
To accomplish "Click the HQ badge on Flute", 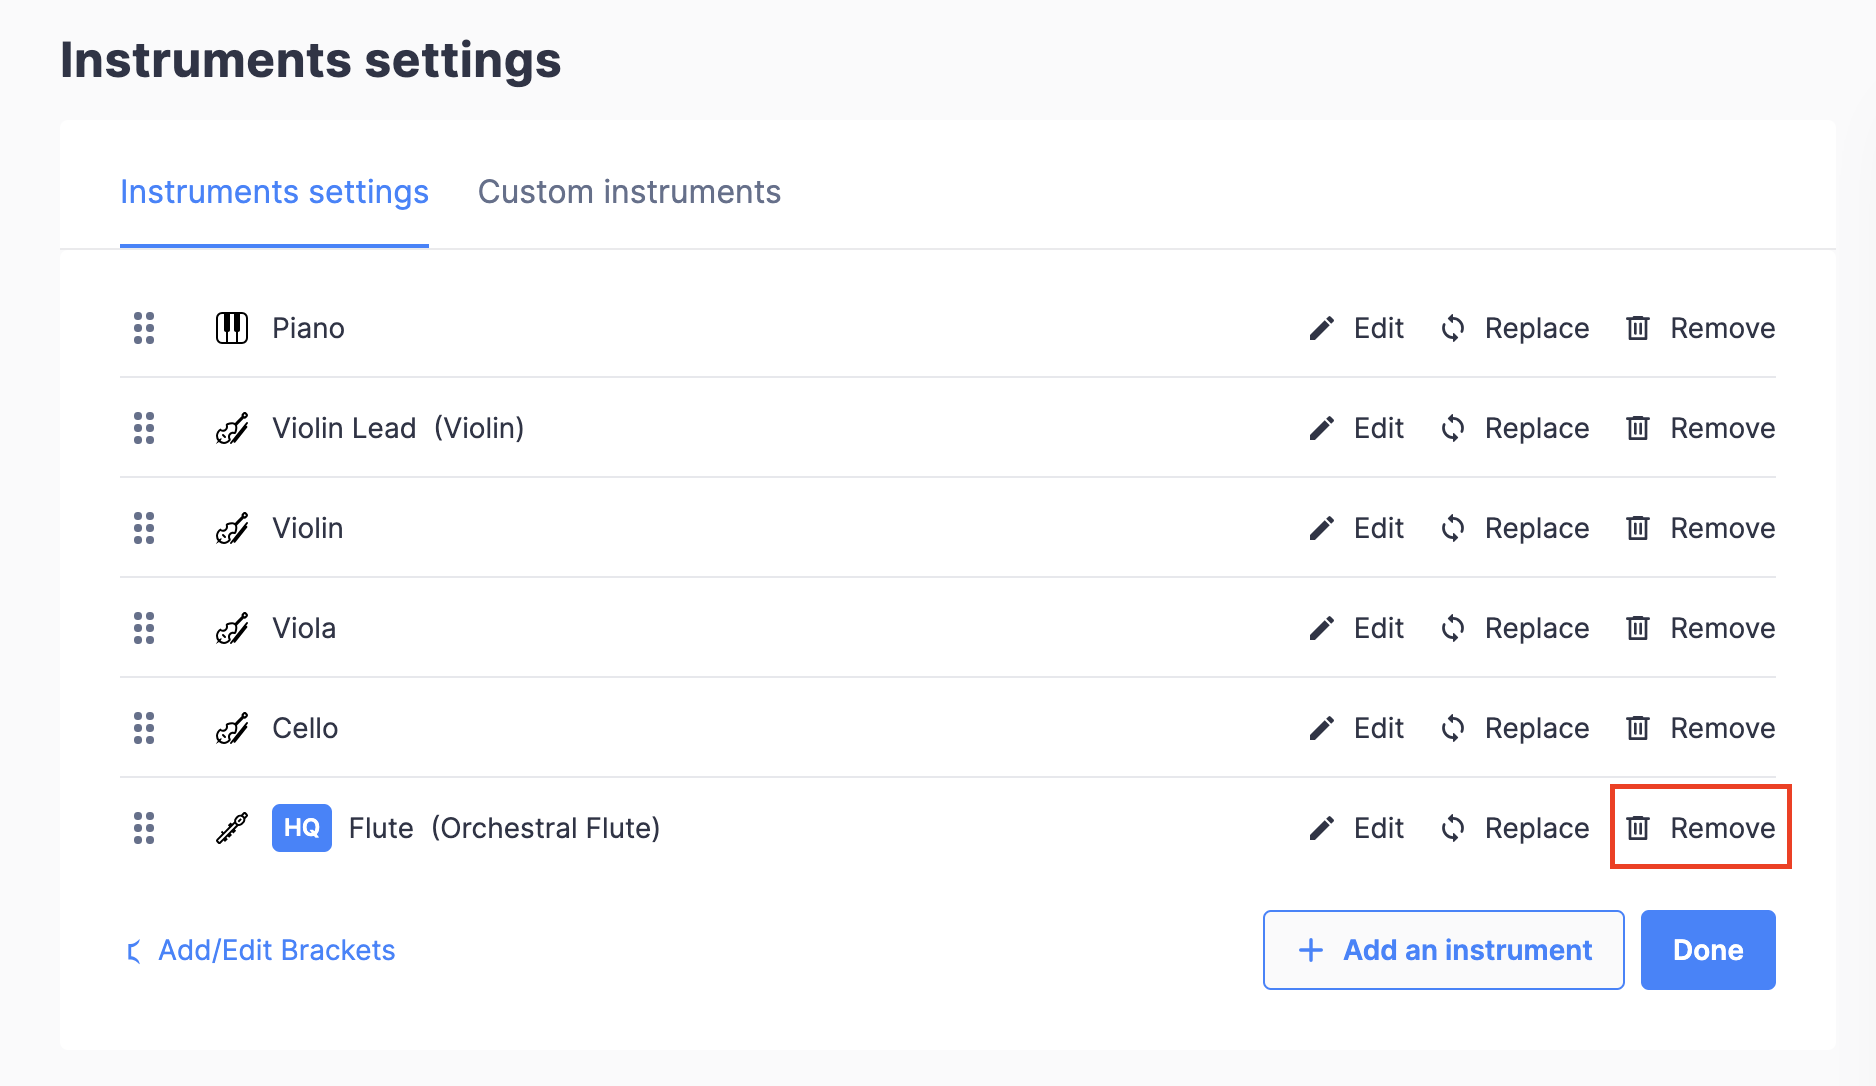I will click(301, 828).
